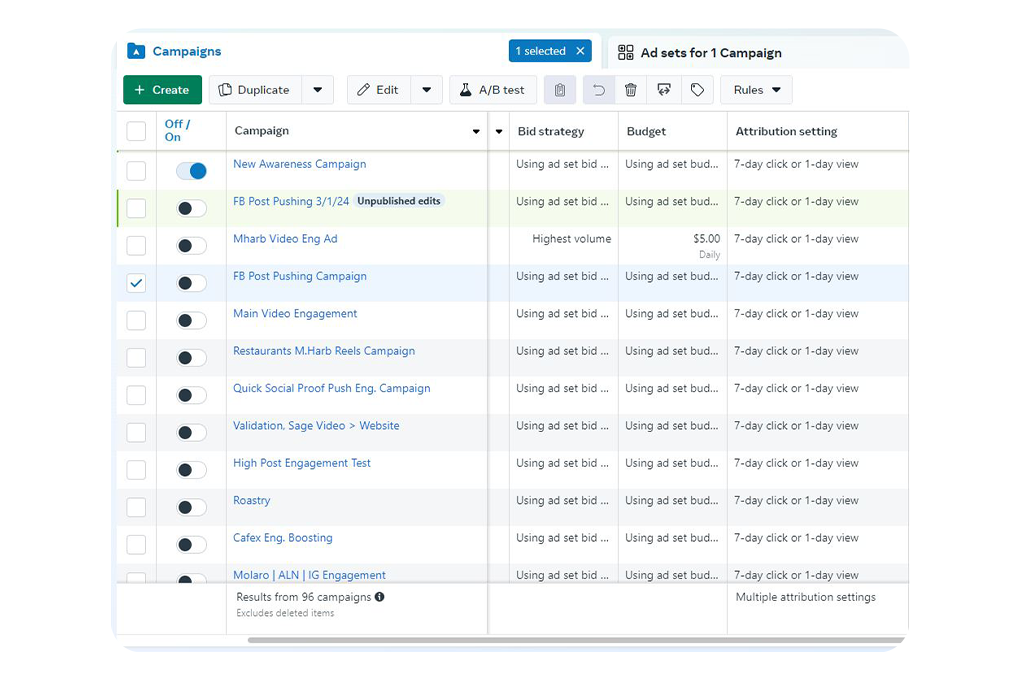The height and width of the screenshot is (681, 1022).
Task: Turn on the Quick Social Proof Push toggle
Action: [x=192, y=395]
